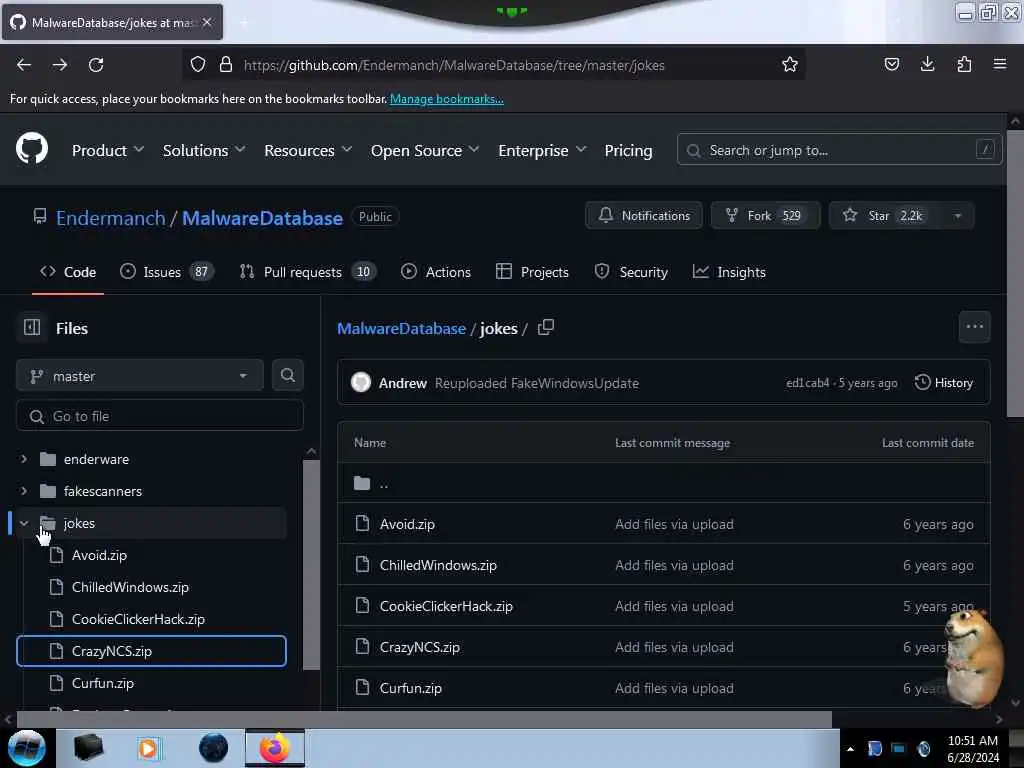Go back using the browser back arrow
This screenshot has width=1024, height=768.
coord(24,65)
